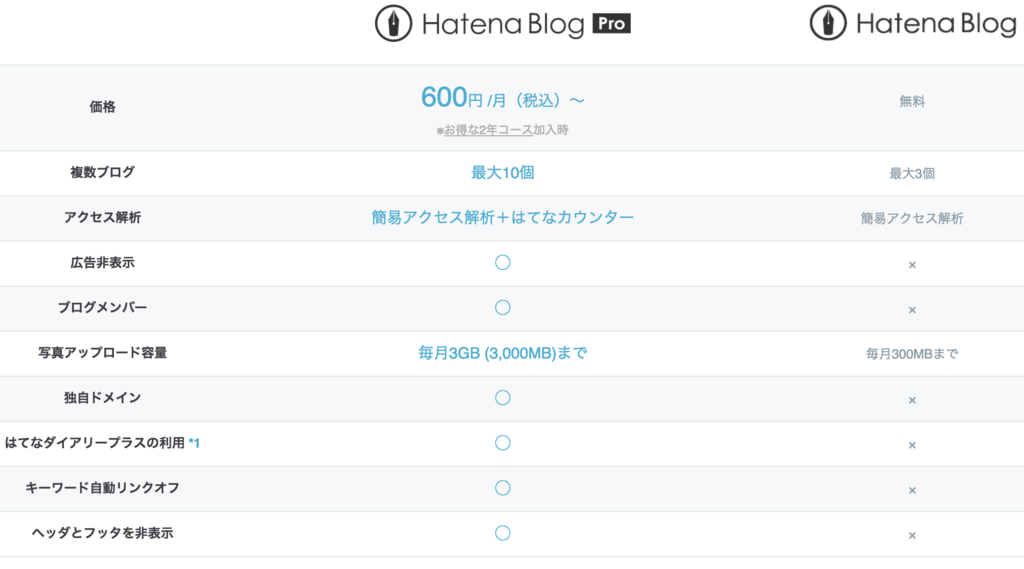The image size is (1024, 569).
Task: Click the circle mark in the 広告非表示 row
Action: coord(503,262)
